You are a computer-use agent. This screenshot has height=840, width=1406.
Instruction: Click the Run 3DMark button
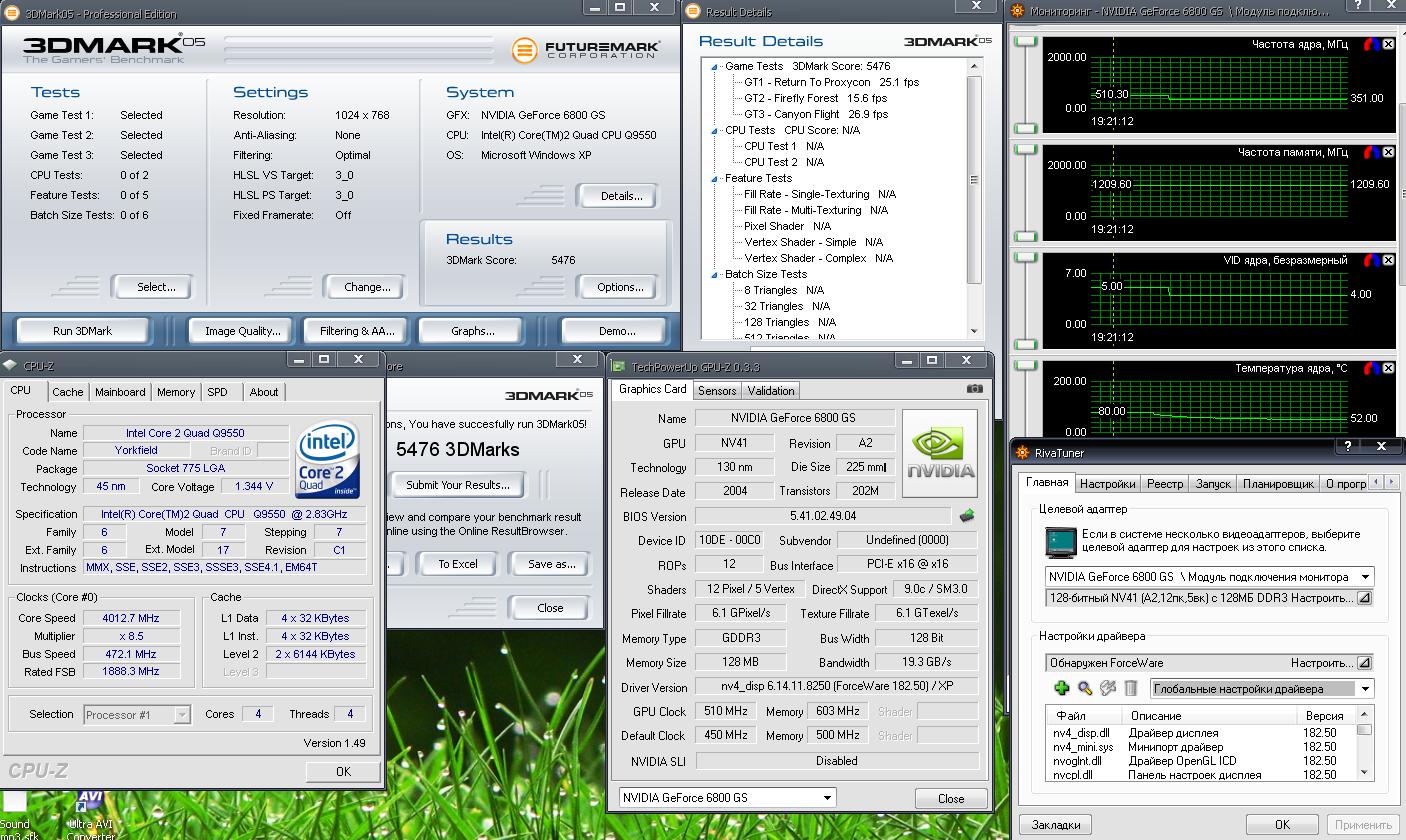tap(82, 331)
